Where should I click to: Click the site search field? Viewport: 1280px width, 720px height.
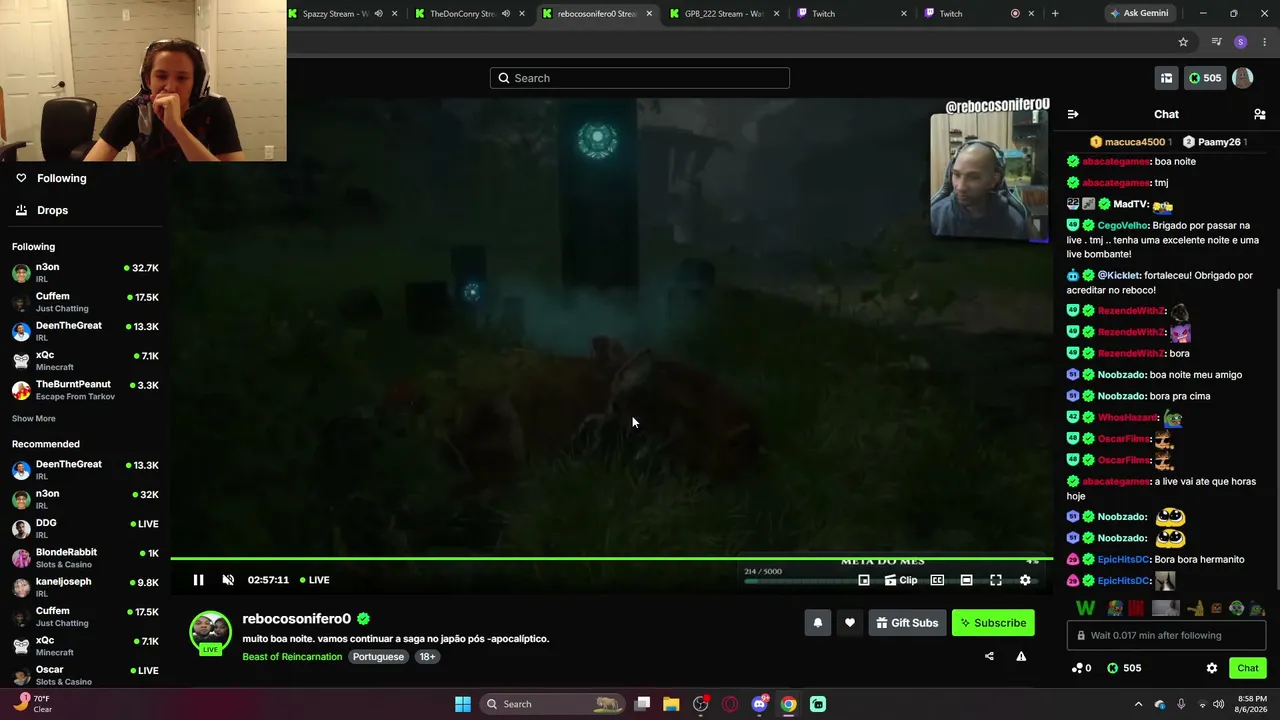click(x=640, y=78)
